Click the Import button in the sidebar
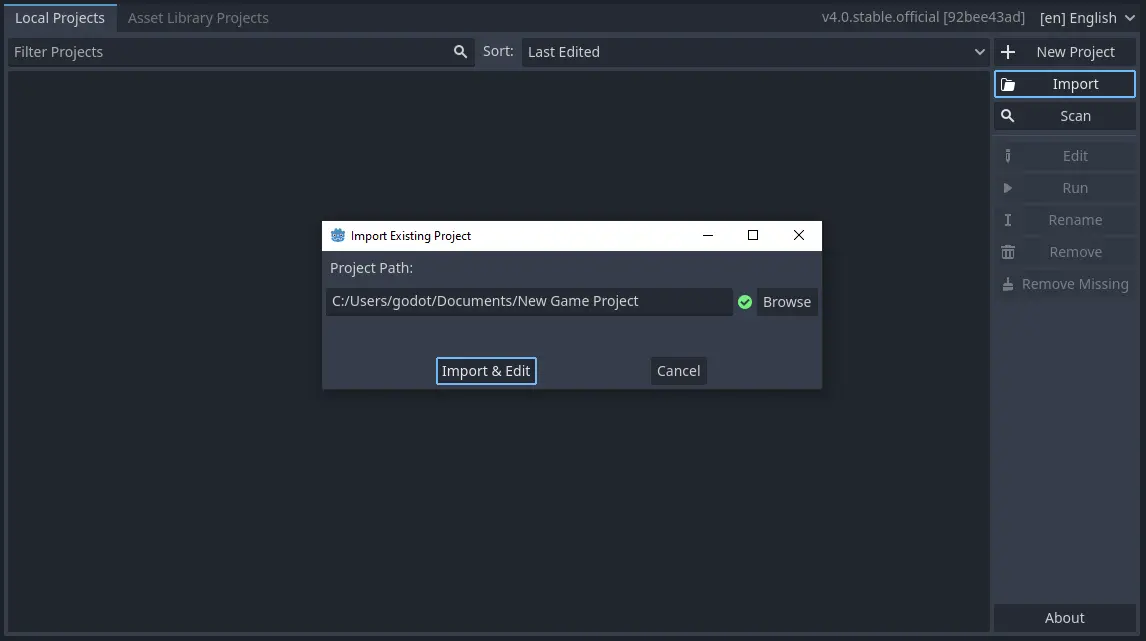The width and height of the screenshot is (1146, 641). (x=1065, y=84)
